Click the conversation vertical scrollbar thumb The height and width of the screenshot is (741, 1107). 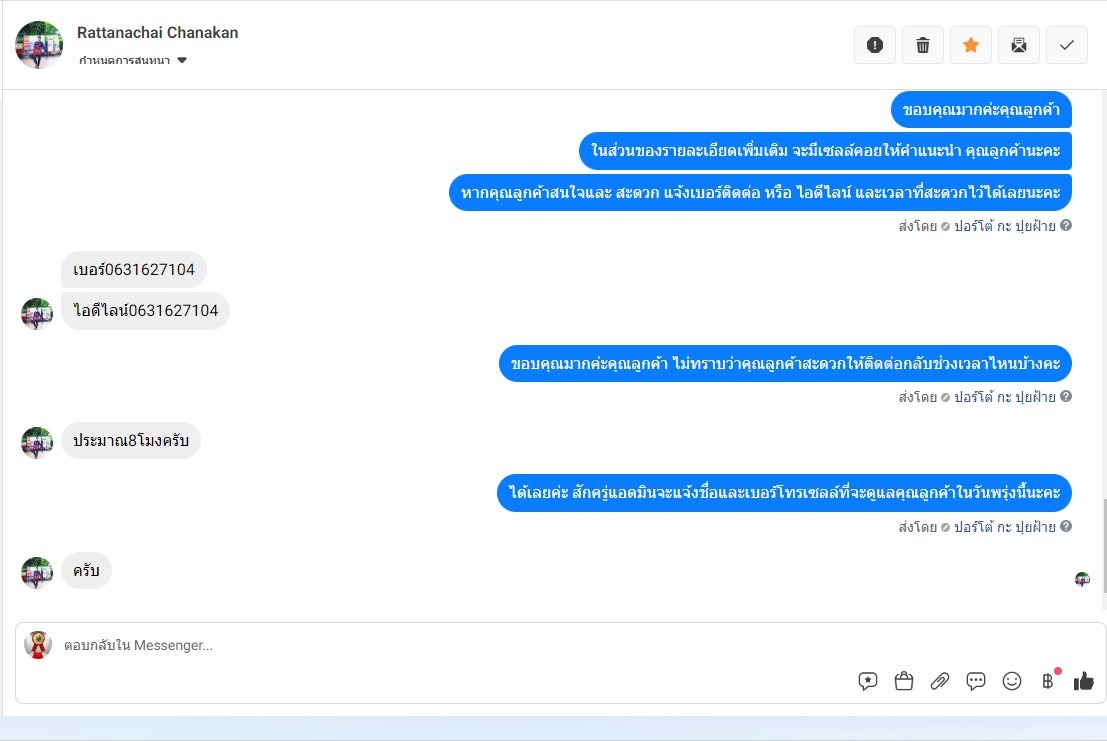pyautogui.click(x=1103, y=546)
